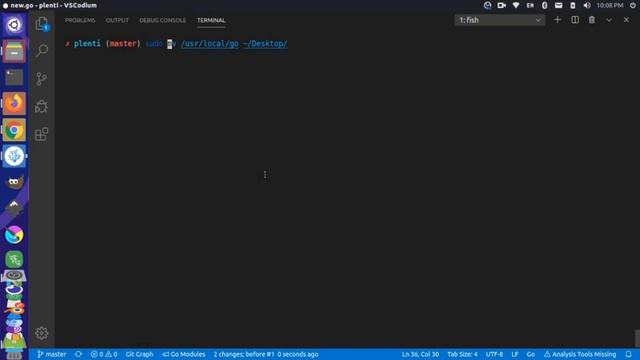Open Google Chrome from the dock
The image size is (640, 360).
tap(14, 130)
